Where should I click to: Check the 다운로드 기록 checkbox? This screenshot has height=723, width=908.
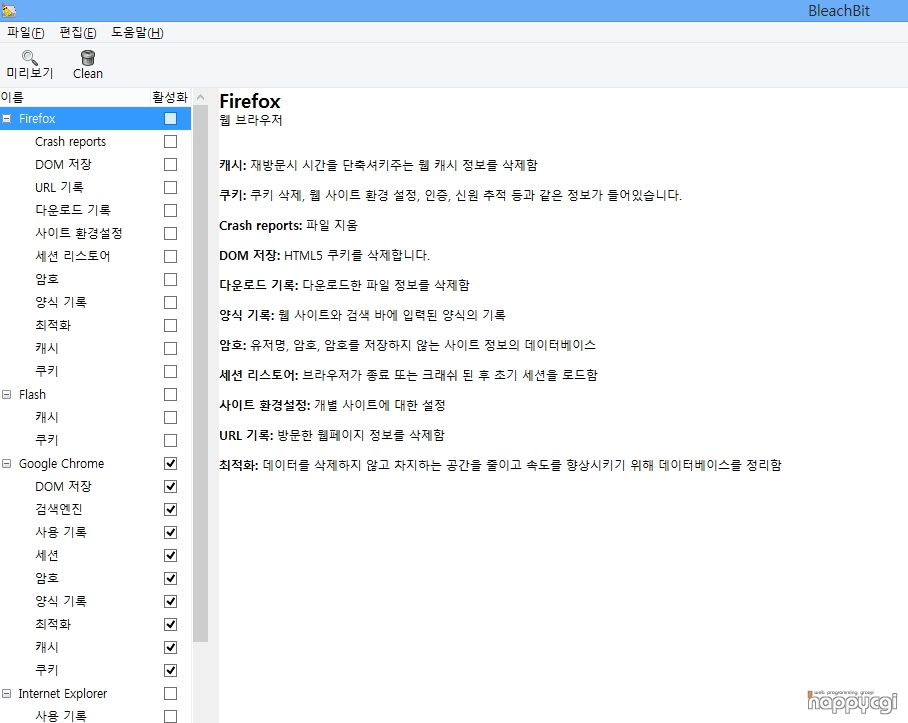(170, 211)
